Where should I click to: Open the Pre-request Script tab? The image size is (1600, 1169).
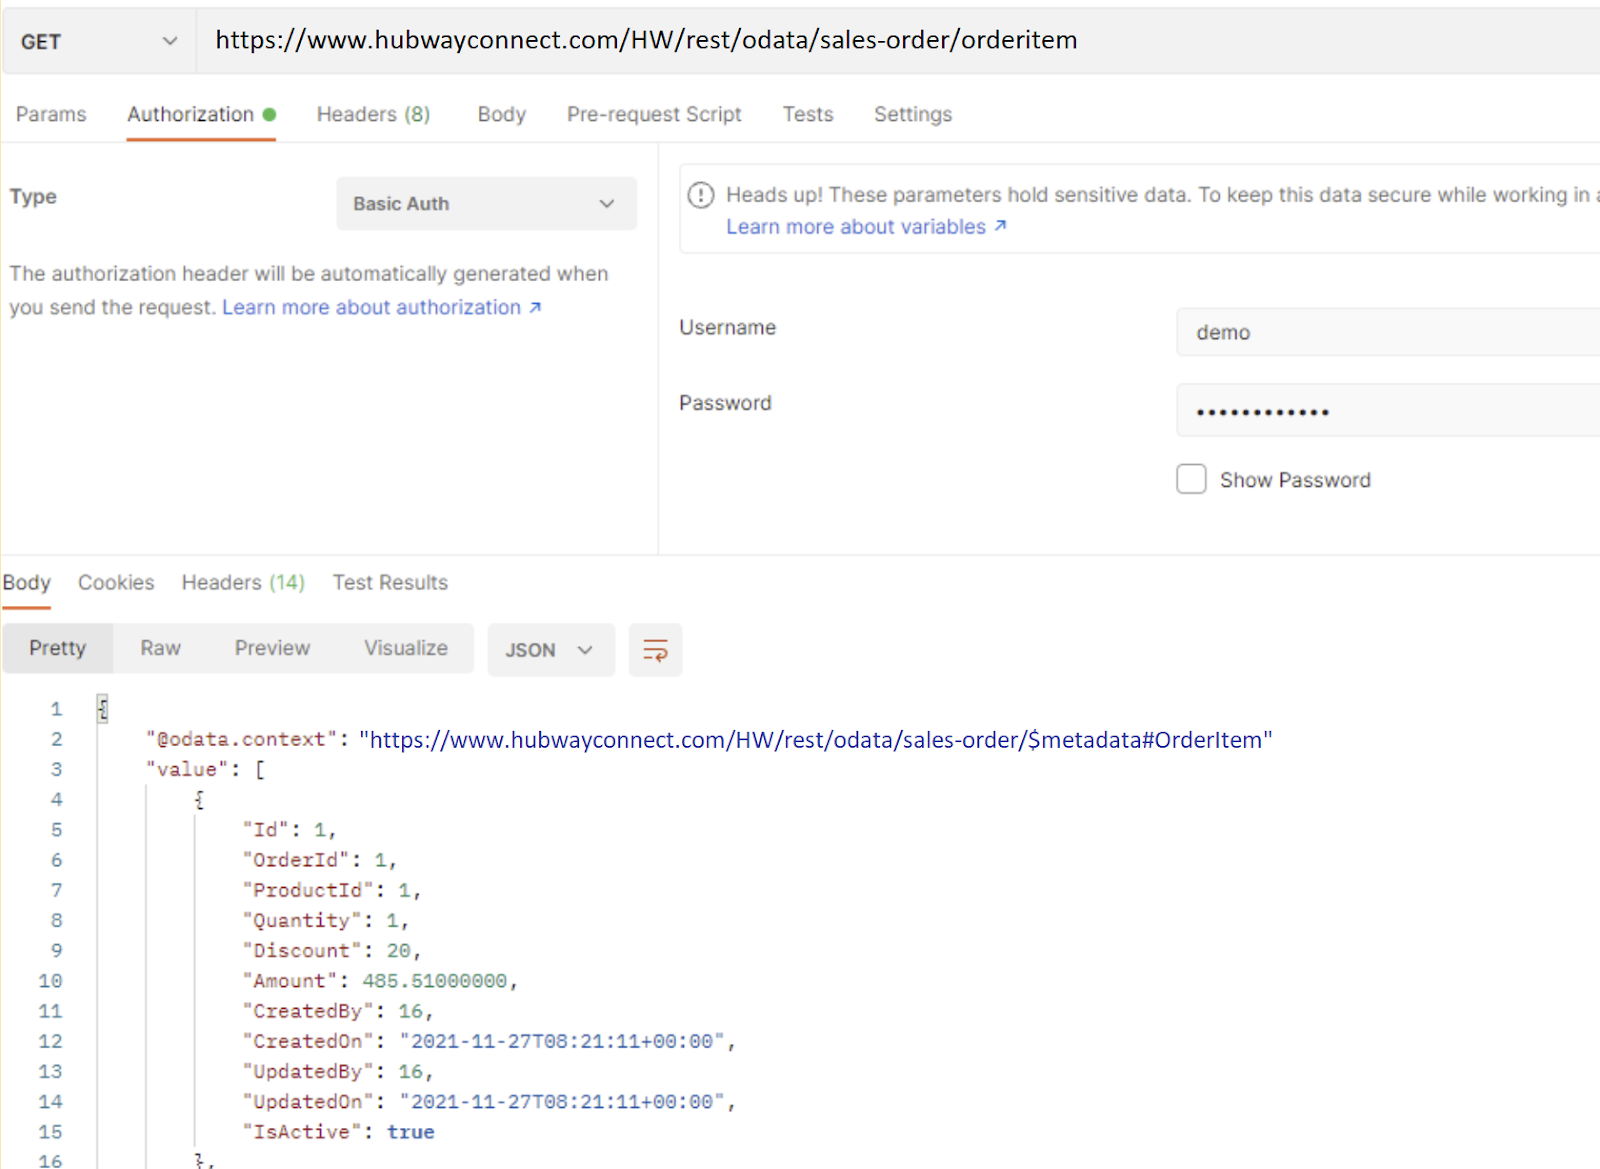coord(654,115)
